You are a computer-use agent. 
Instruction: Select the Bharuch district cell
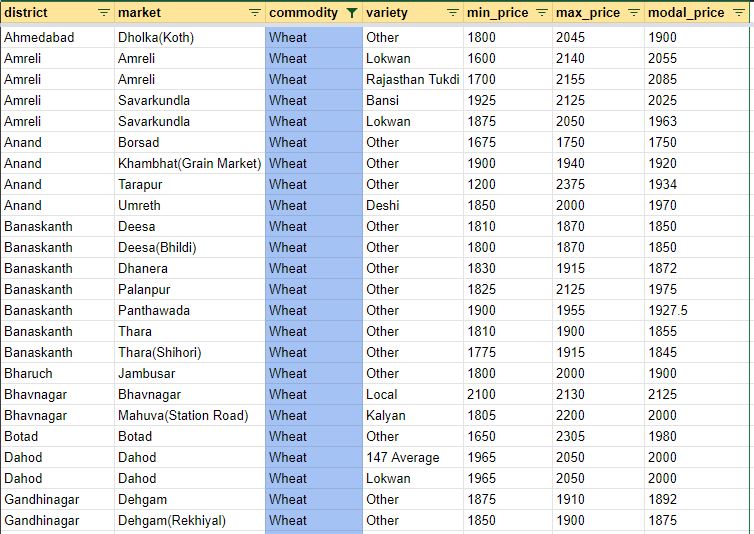click(28, 373)
